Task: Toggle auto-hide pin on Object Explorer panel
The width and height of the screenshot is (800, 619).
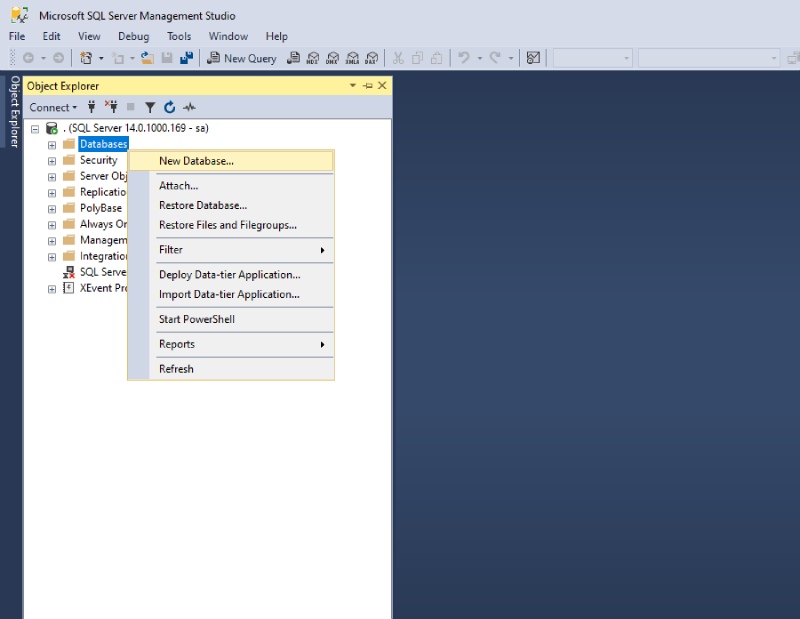Action: [367, 86]
